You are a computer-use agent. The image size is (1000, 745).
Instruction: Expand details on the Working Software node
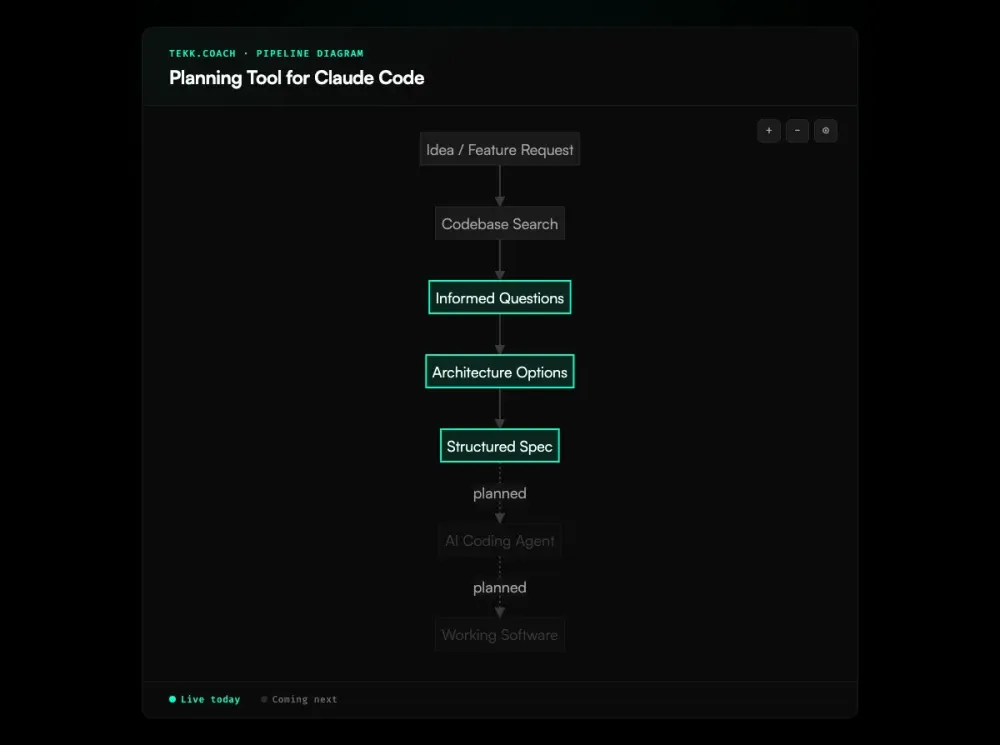tap(499, 634)
